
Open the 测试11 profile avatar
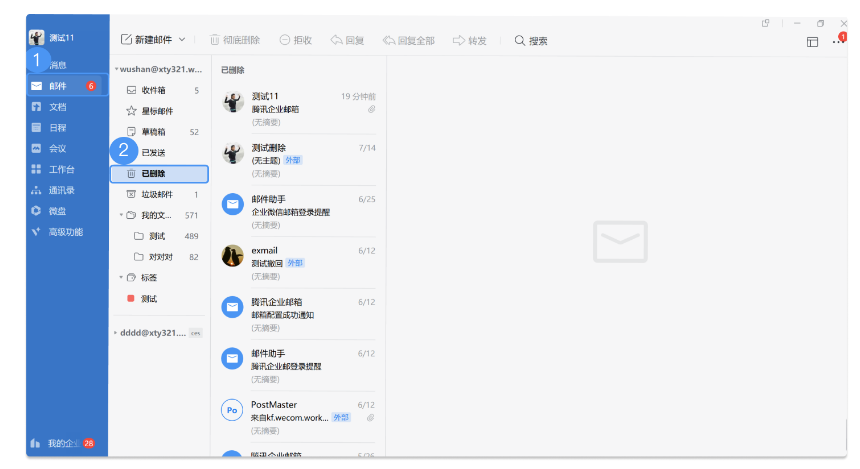click(x=37, y=37)
